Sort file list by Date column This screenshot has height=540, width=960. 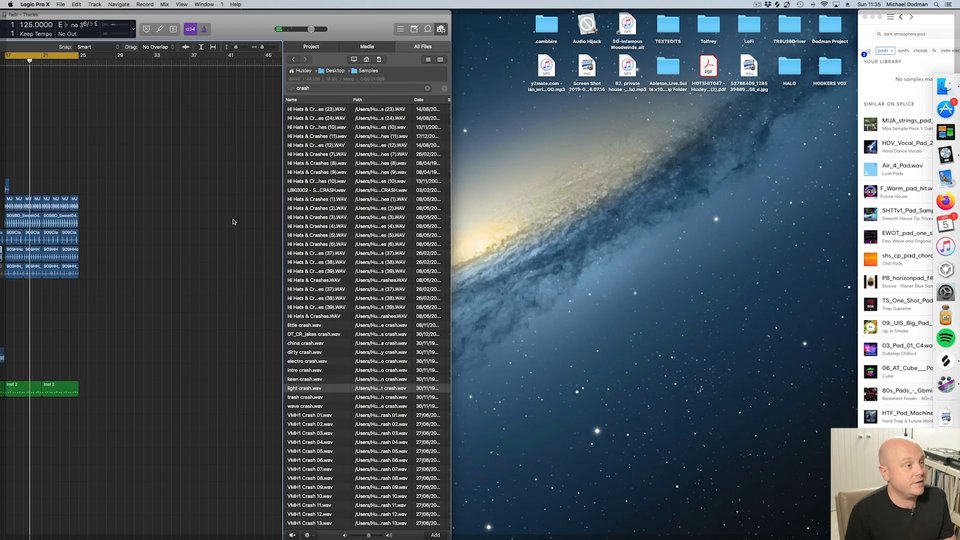pyautogui.click(x=430, y=99)
